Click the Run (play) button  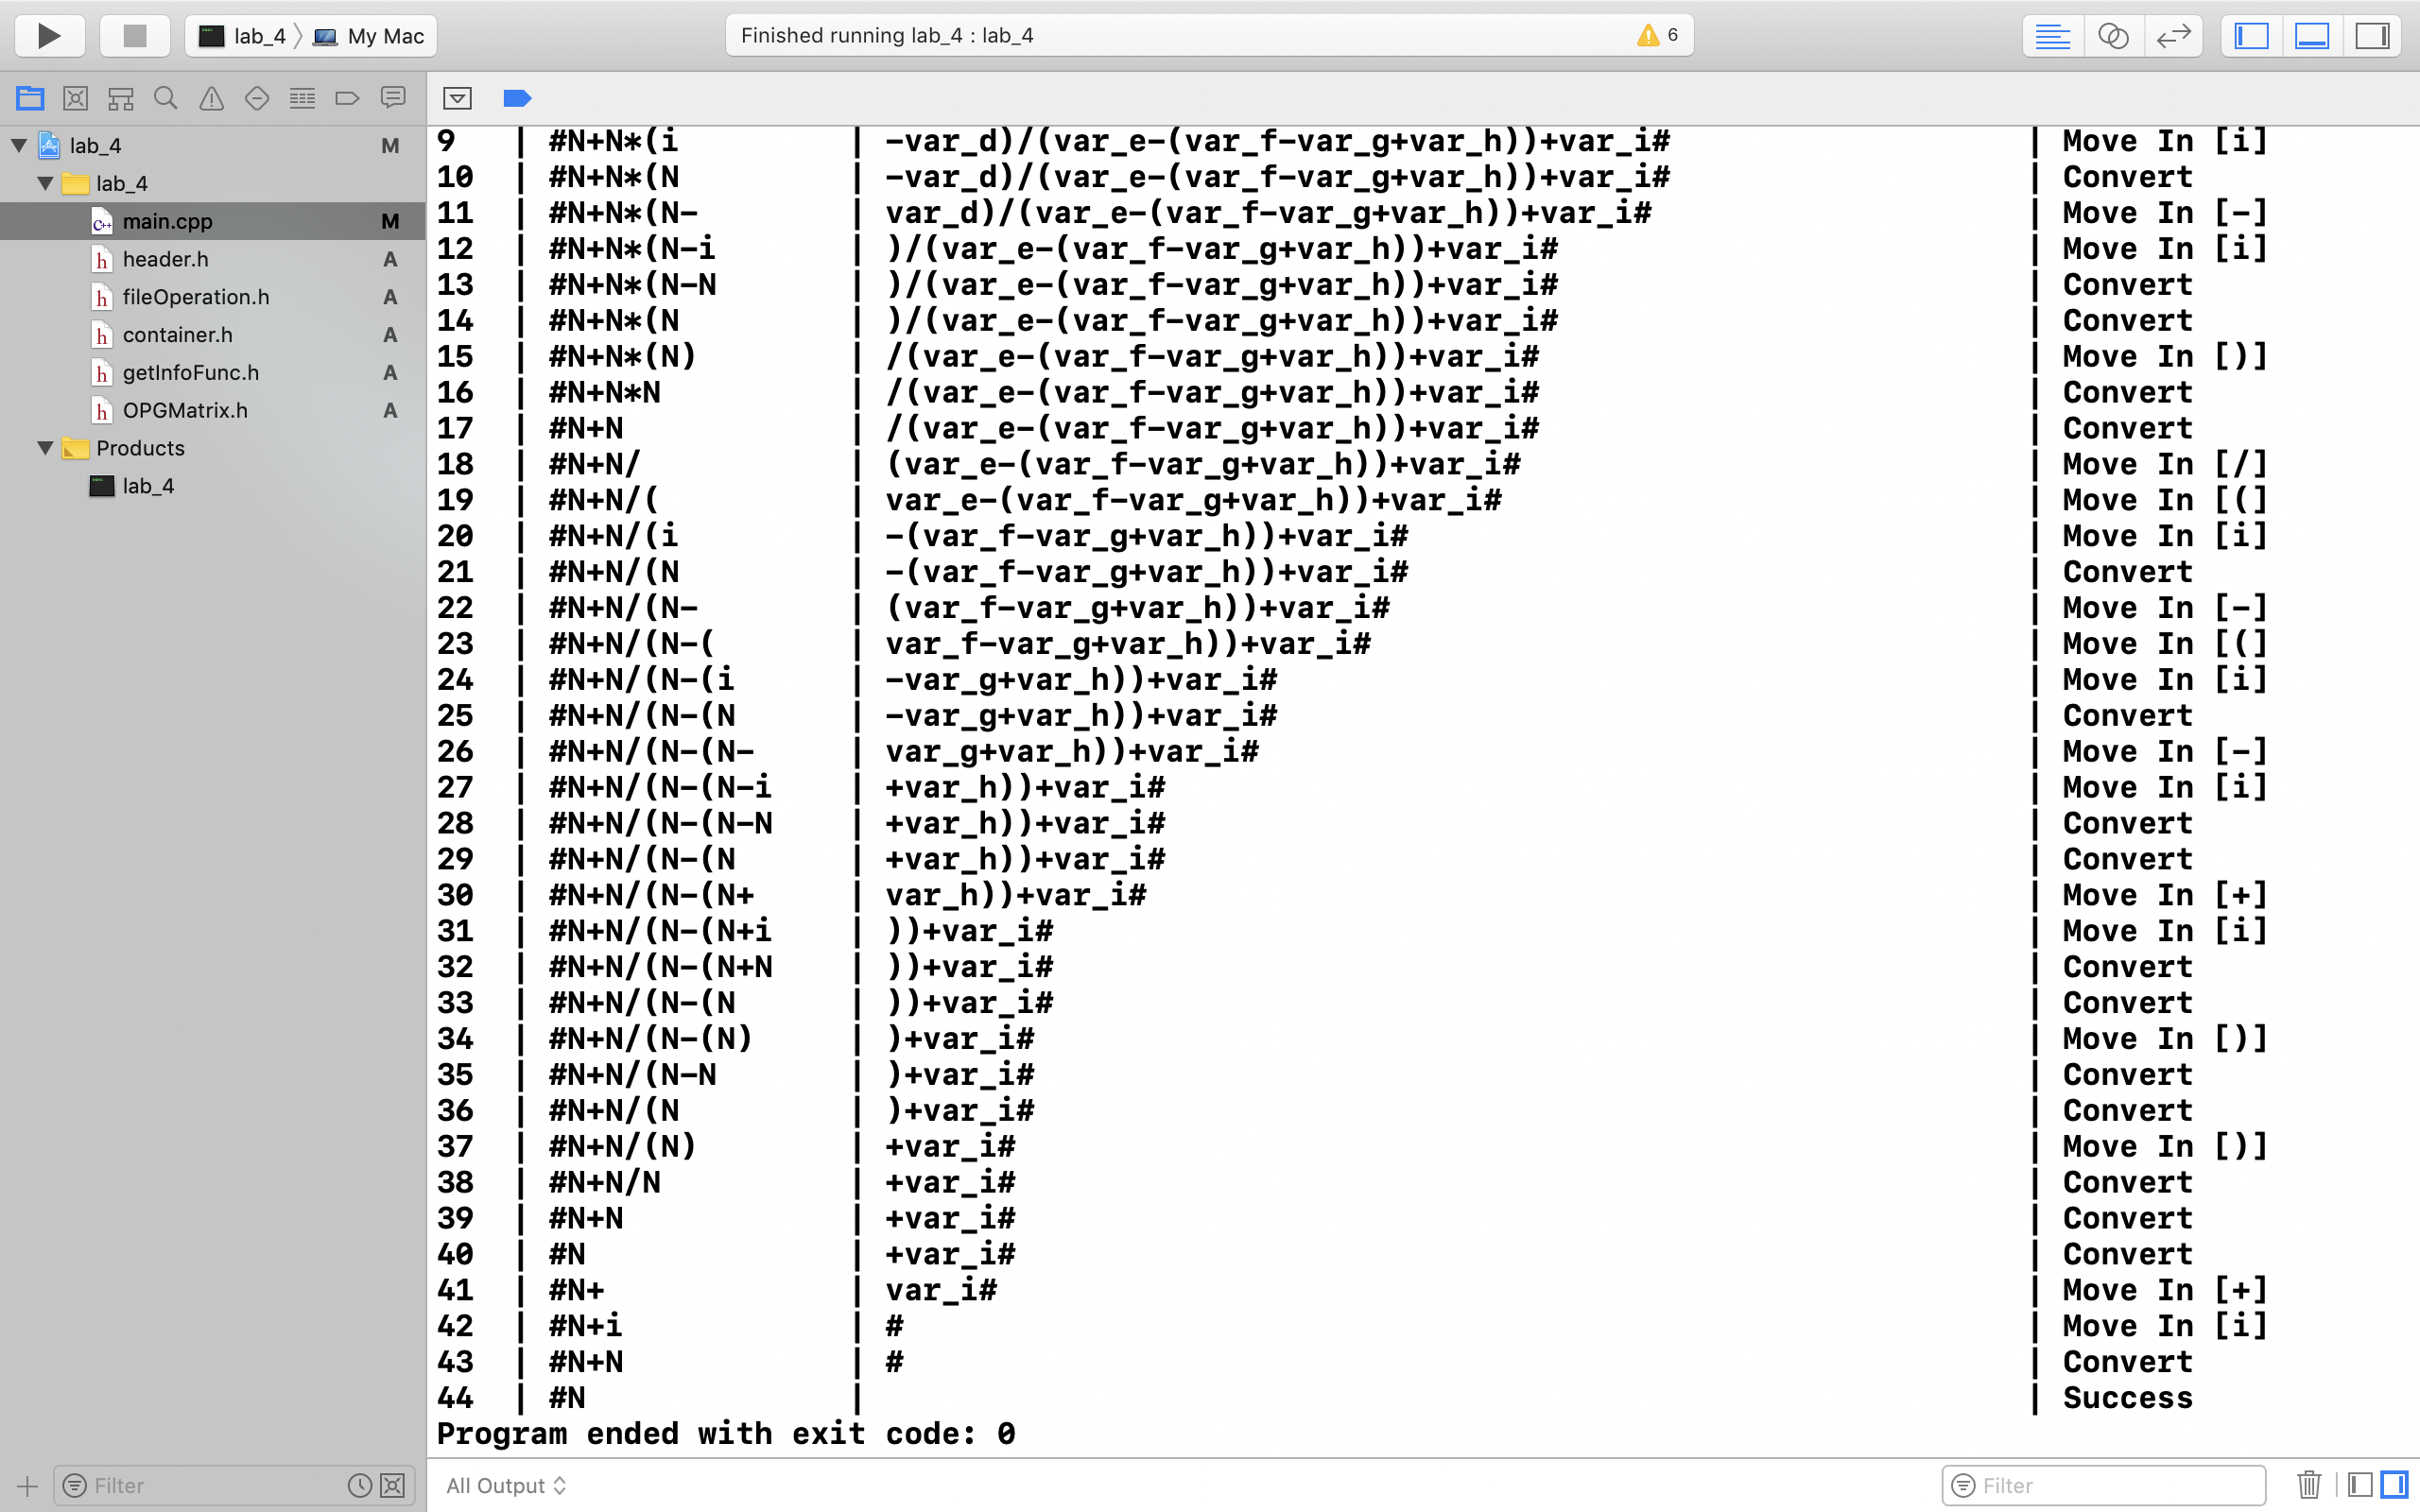[x=49, y=36]
